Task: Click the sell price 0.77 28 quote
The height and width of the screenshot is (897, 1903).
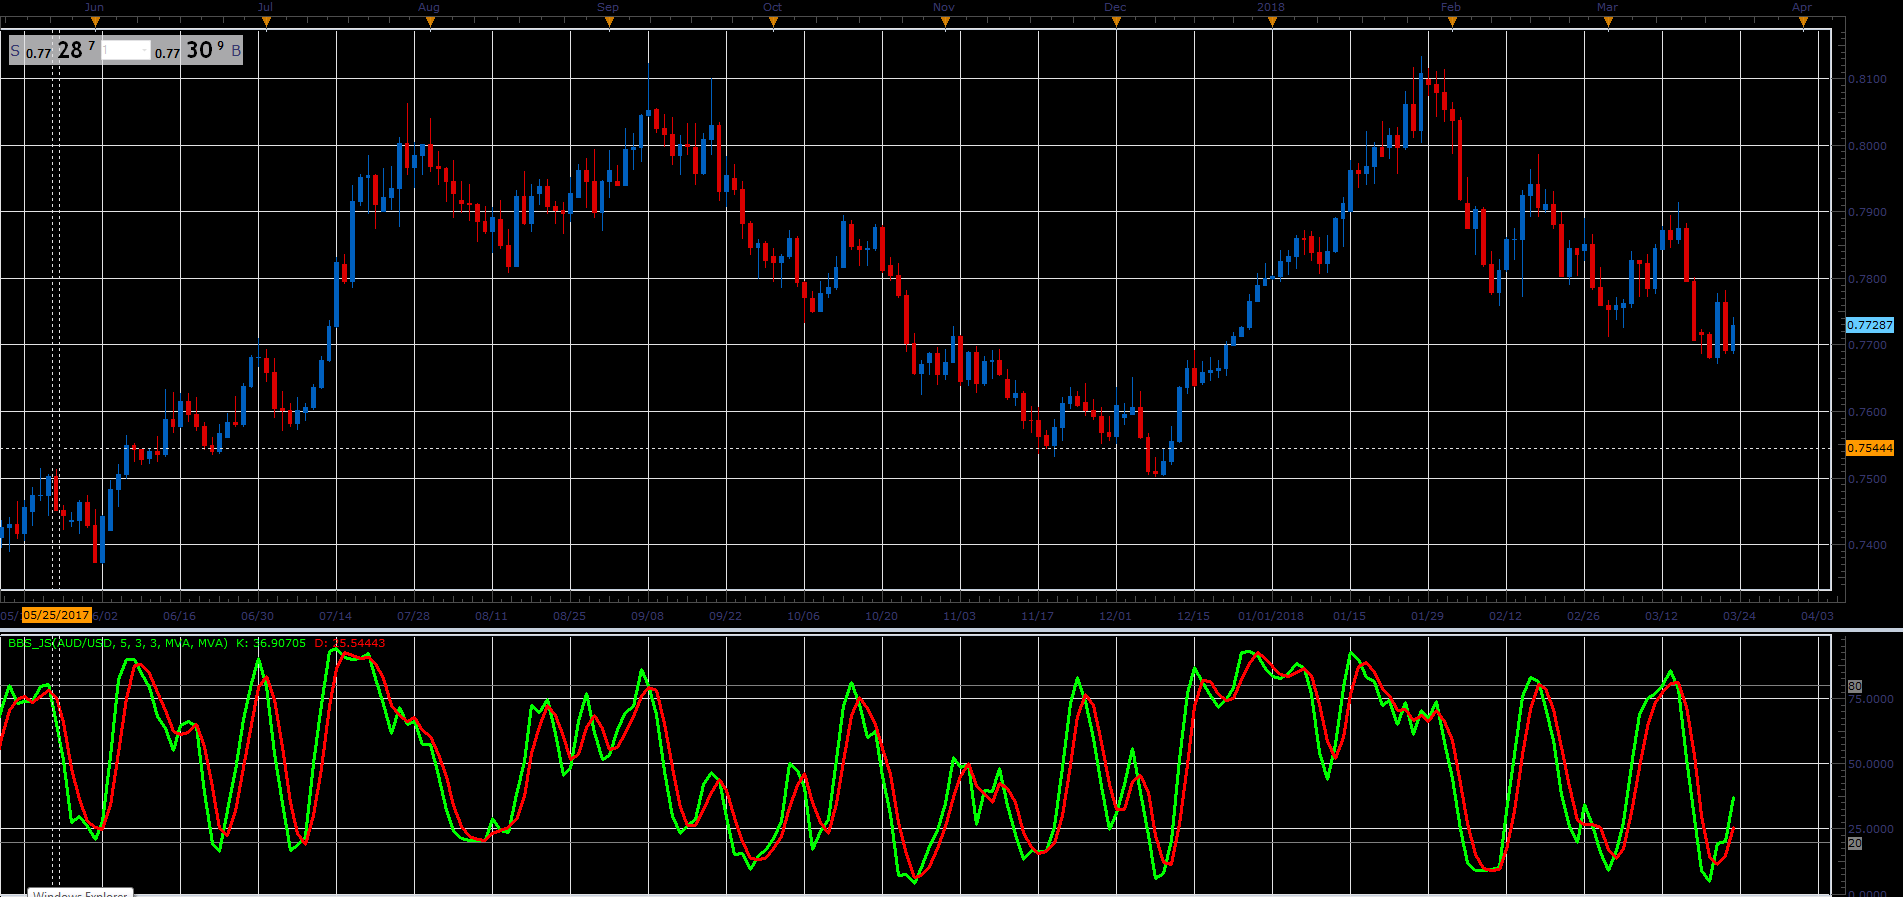Action: 61,50
